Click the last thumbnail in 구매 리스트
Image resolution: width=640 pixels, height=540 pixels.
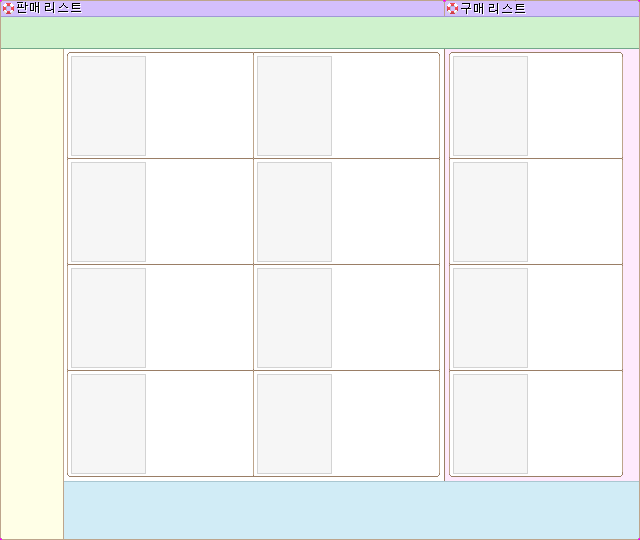pyautogui.click(x=490, y=424)
